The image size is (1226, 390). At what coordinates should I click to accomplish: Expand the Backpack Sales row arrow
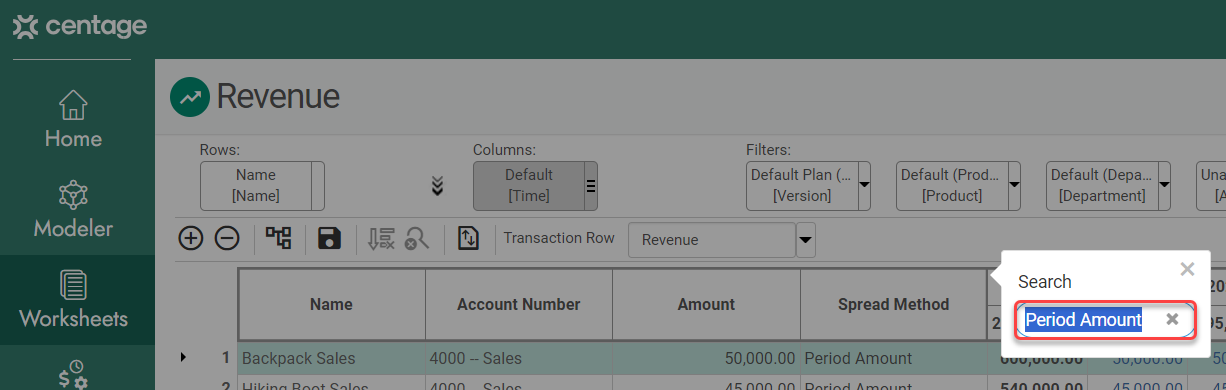click(x=183, y=358)
